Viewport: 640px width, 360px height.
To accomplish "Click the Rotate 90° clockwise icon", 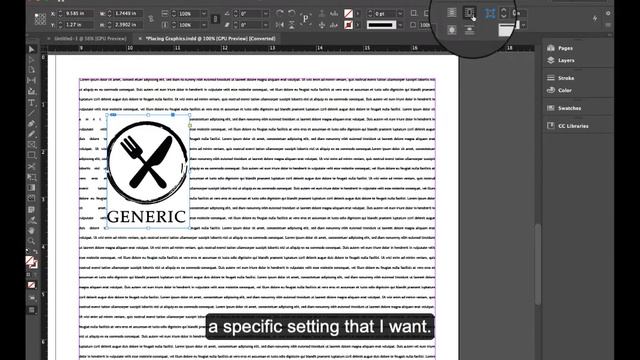I will [280, 14].
